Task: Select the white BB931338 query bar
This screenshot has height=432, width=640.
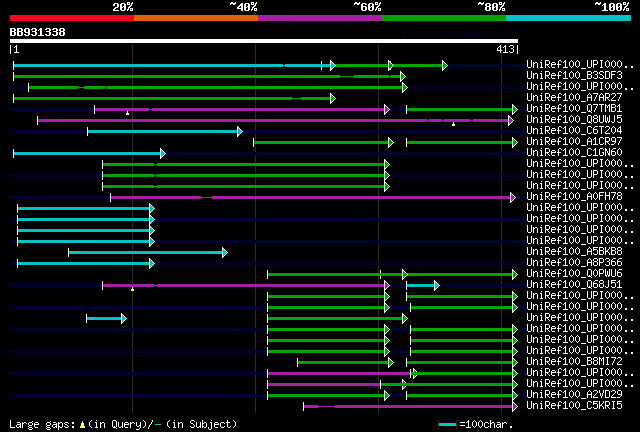Action: pos(264,41)
